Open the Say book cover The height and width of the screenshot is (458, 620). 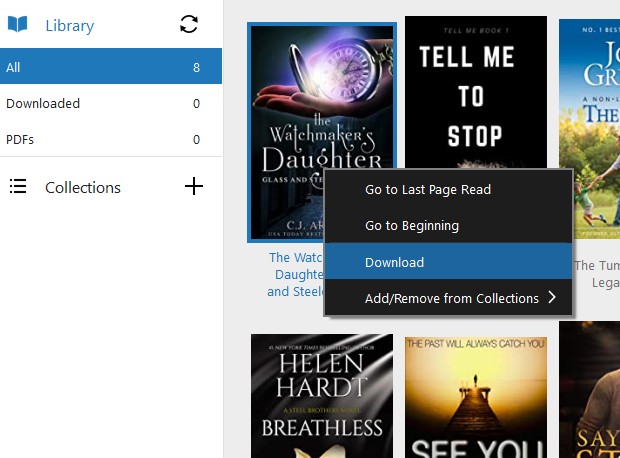coord(590,390)
